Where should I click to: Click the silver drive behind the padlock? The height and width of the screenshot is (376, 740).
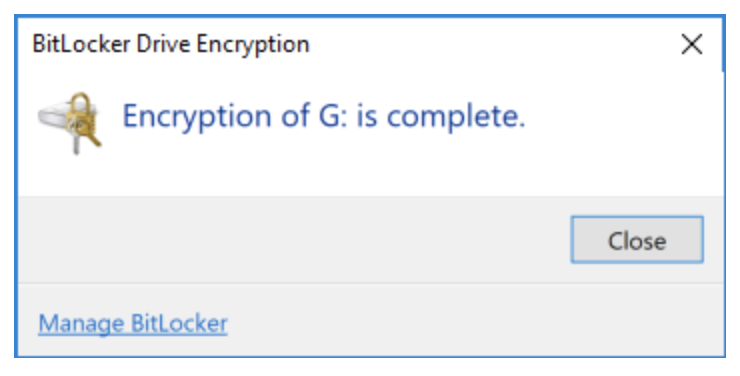point(53,117)
